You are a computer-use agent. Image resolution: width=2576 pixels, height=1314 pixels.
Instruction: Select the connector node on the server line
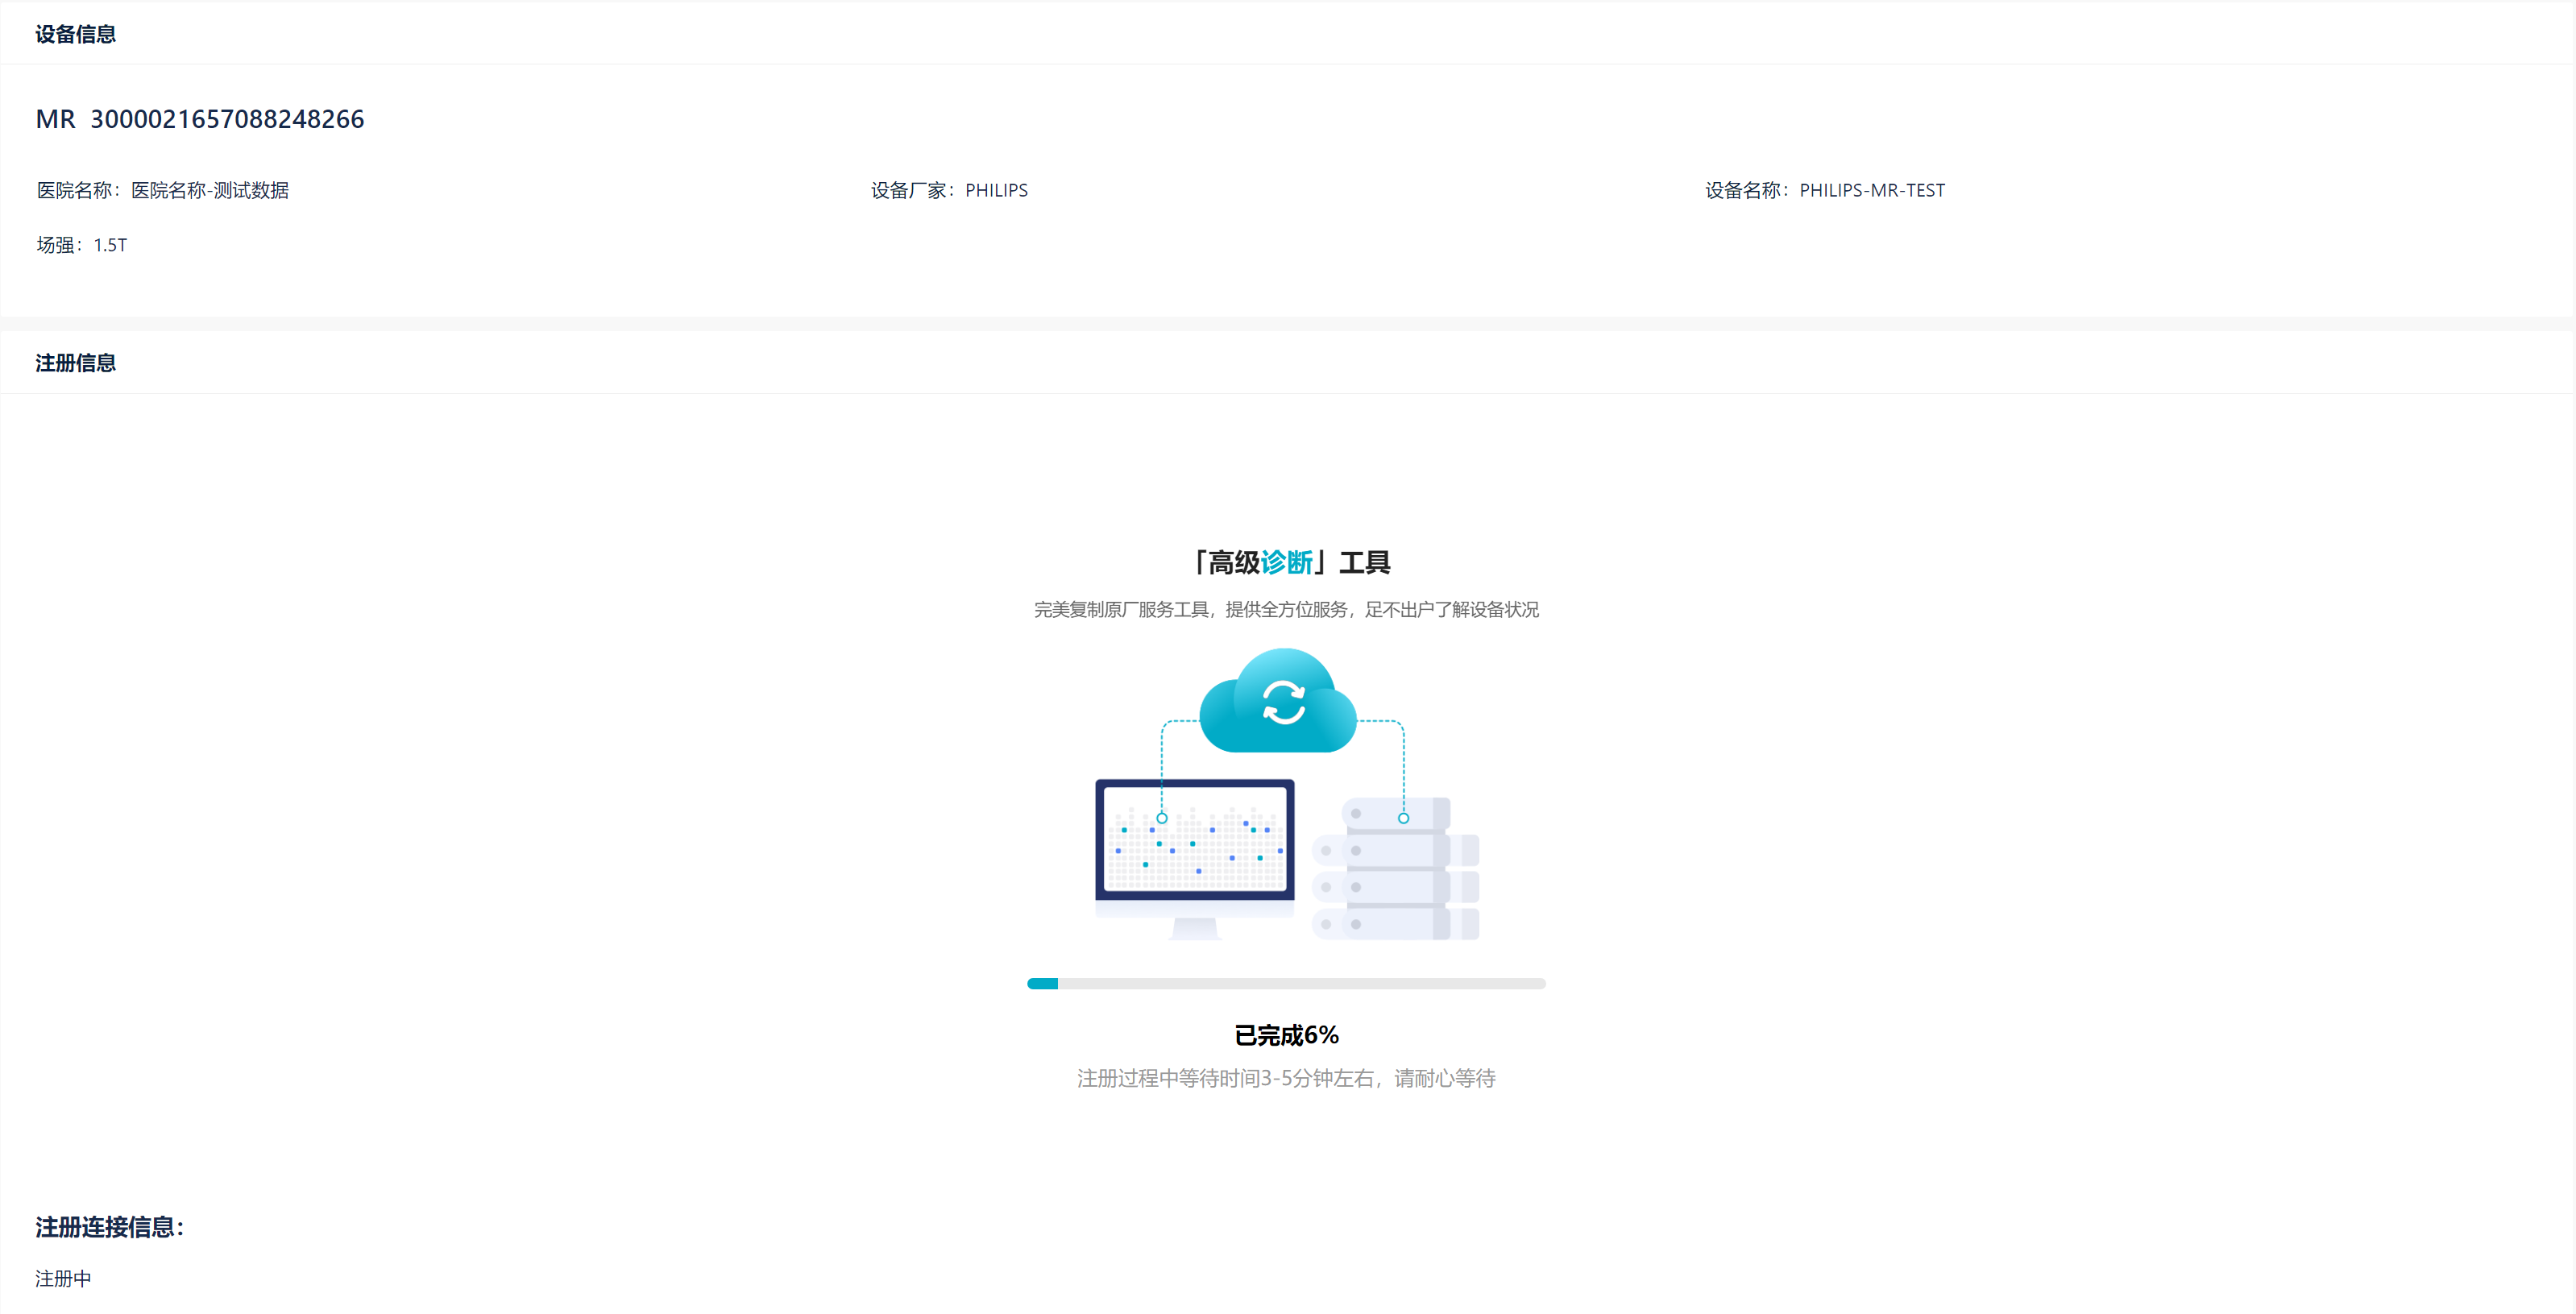click(1403, 817)
